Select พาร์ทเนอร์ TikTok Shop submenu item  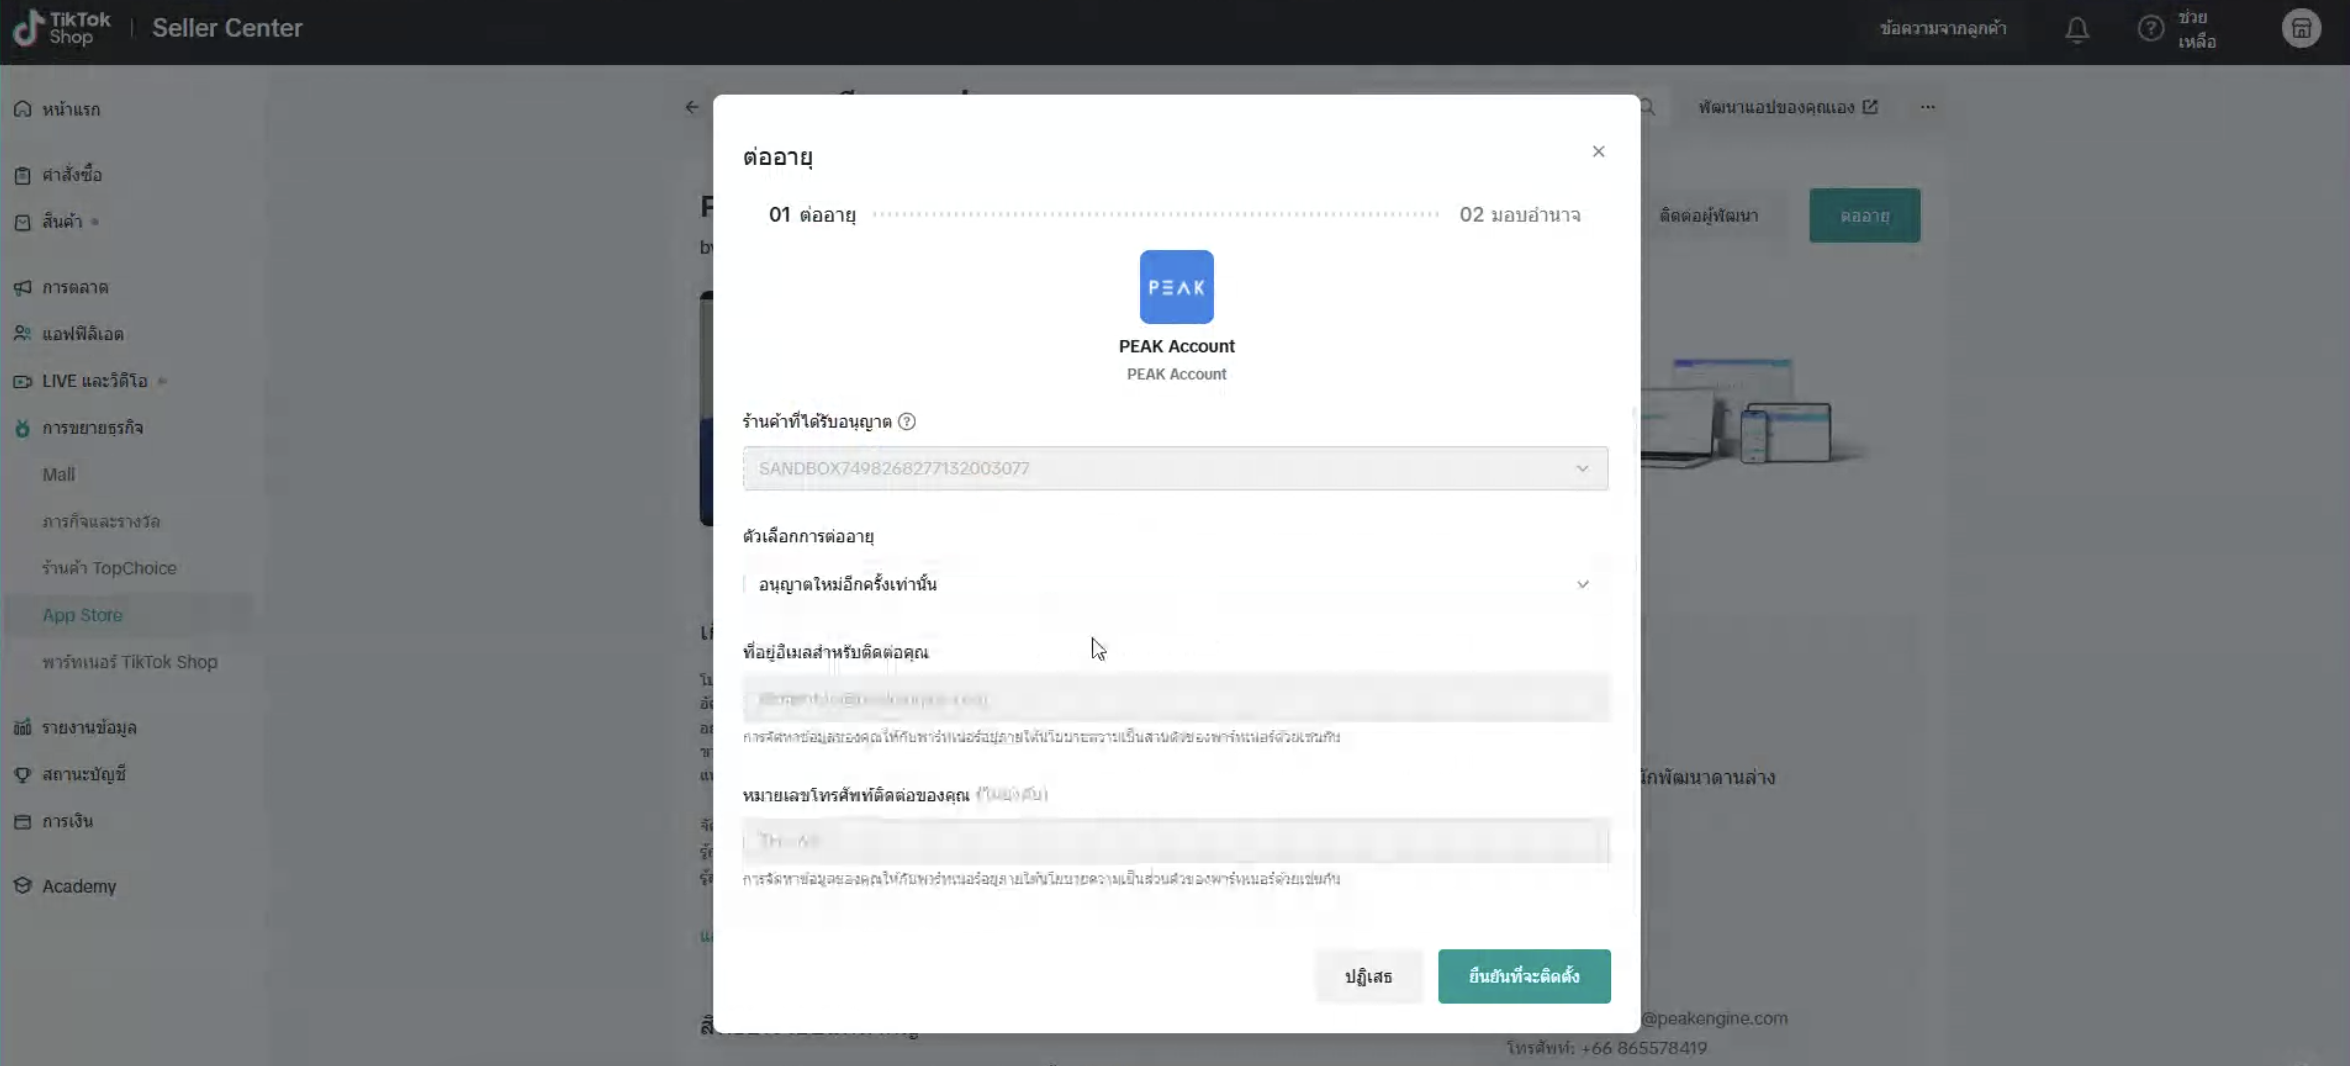pyautogui.click(x=130, y=662)
